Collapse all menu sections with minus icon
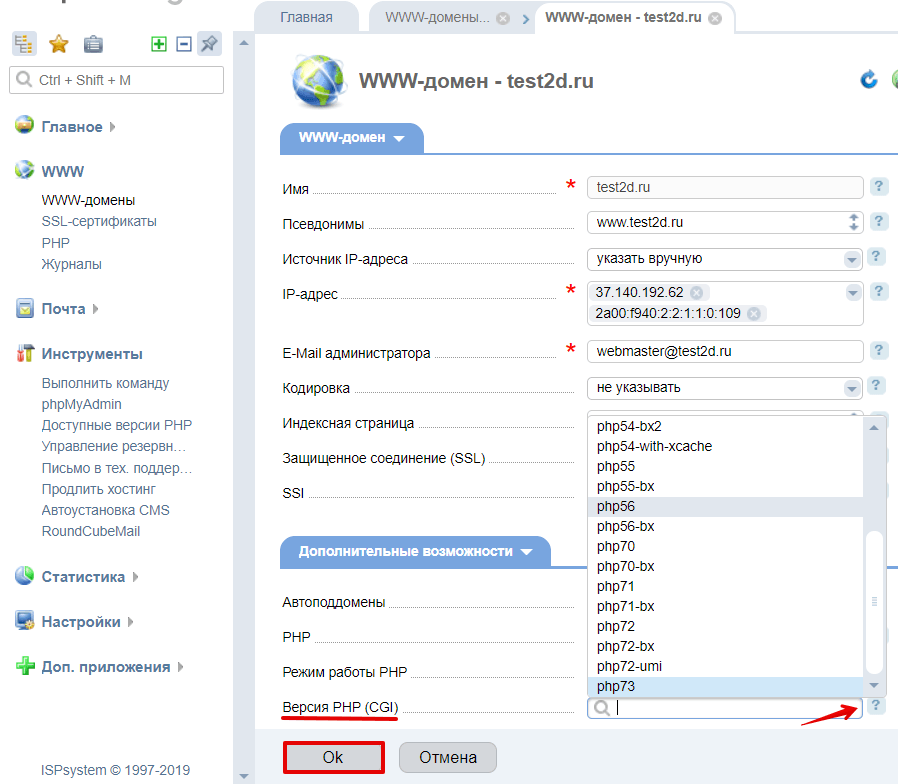 (x=183, y=44)
